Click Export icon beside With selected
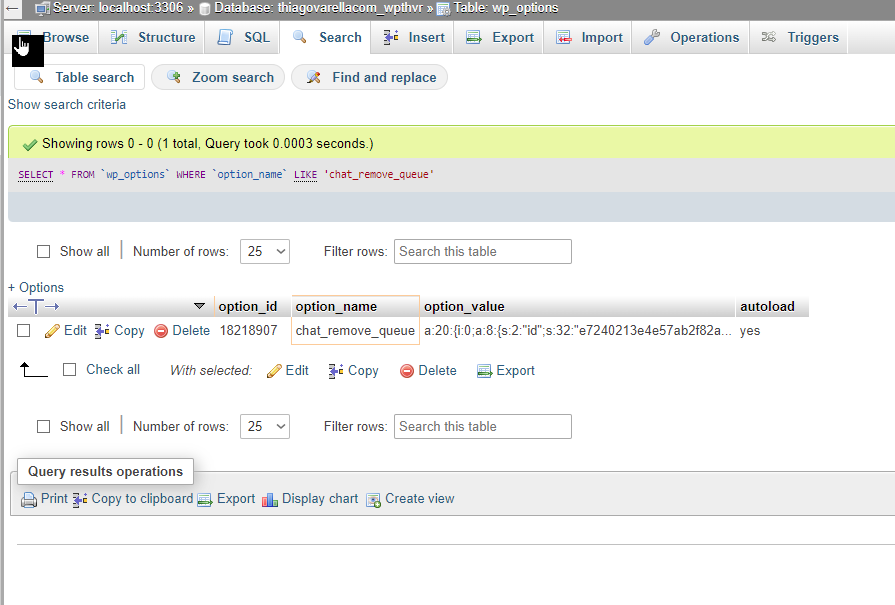895x605 pixels. (x=485, y=371)
